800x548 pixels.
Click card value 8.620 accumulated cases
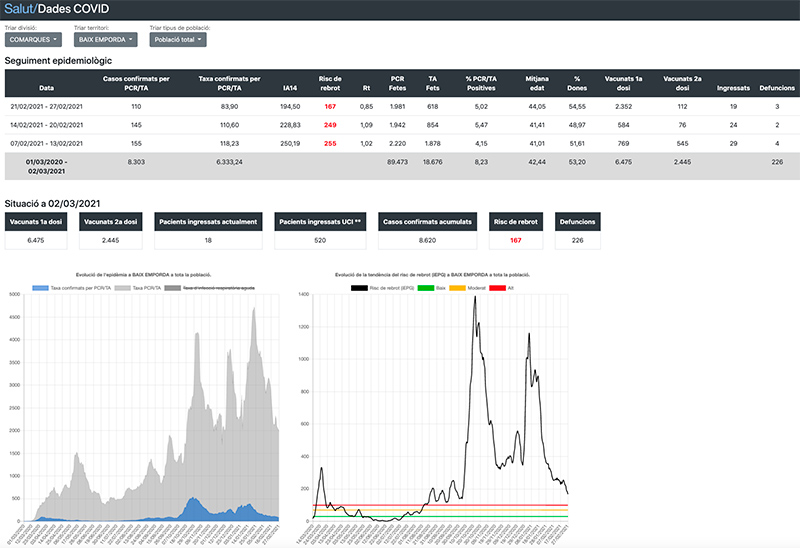point(428,240)
